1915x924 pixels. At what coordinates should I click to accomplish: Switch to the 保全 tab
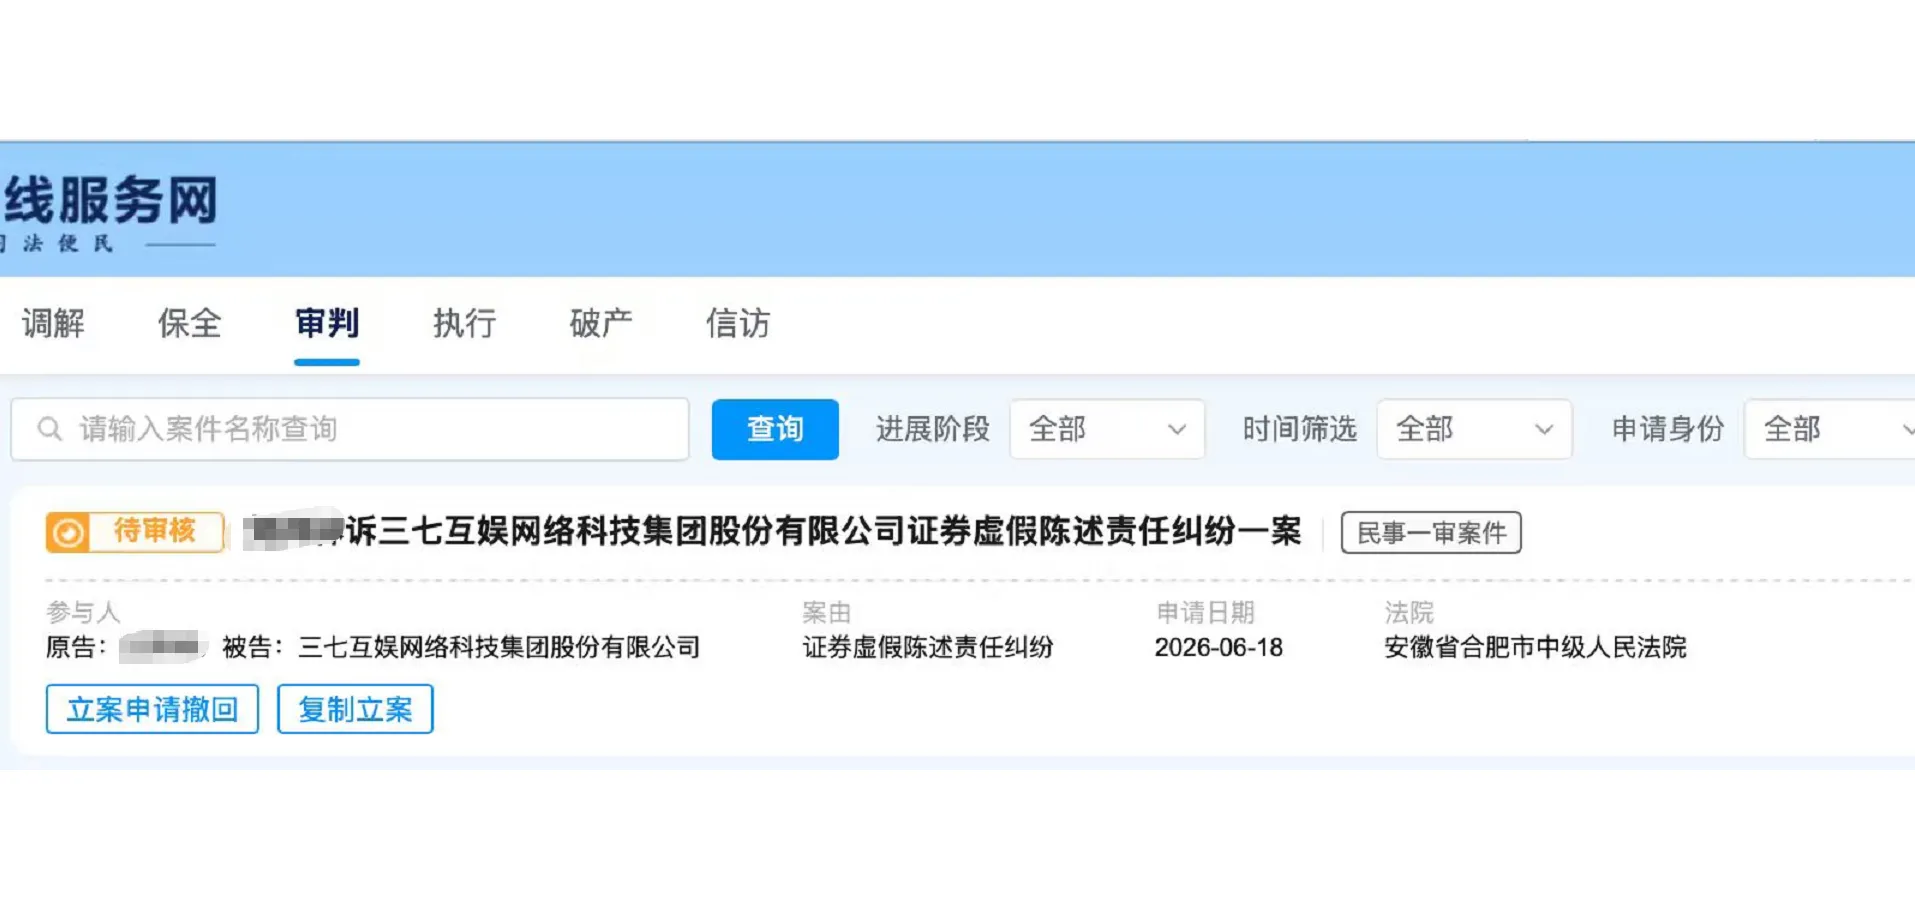[x=189, y=323]
